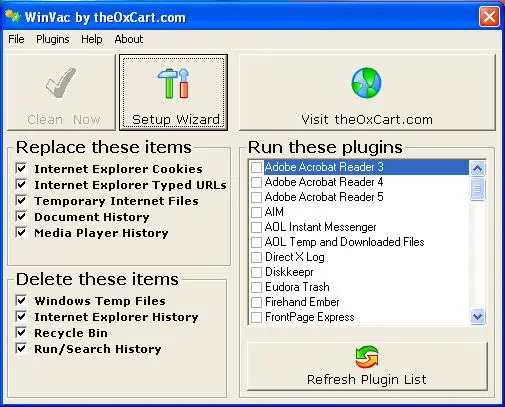Check the AOL Instant Messenger plugin box
The height and width of the screenshot is (407, 505).
(x=256, y=227)
